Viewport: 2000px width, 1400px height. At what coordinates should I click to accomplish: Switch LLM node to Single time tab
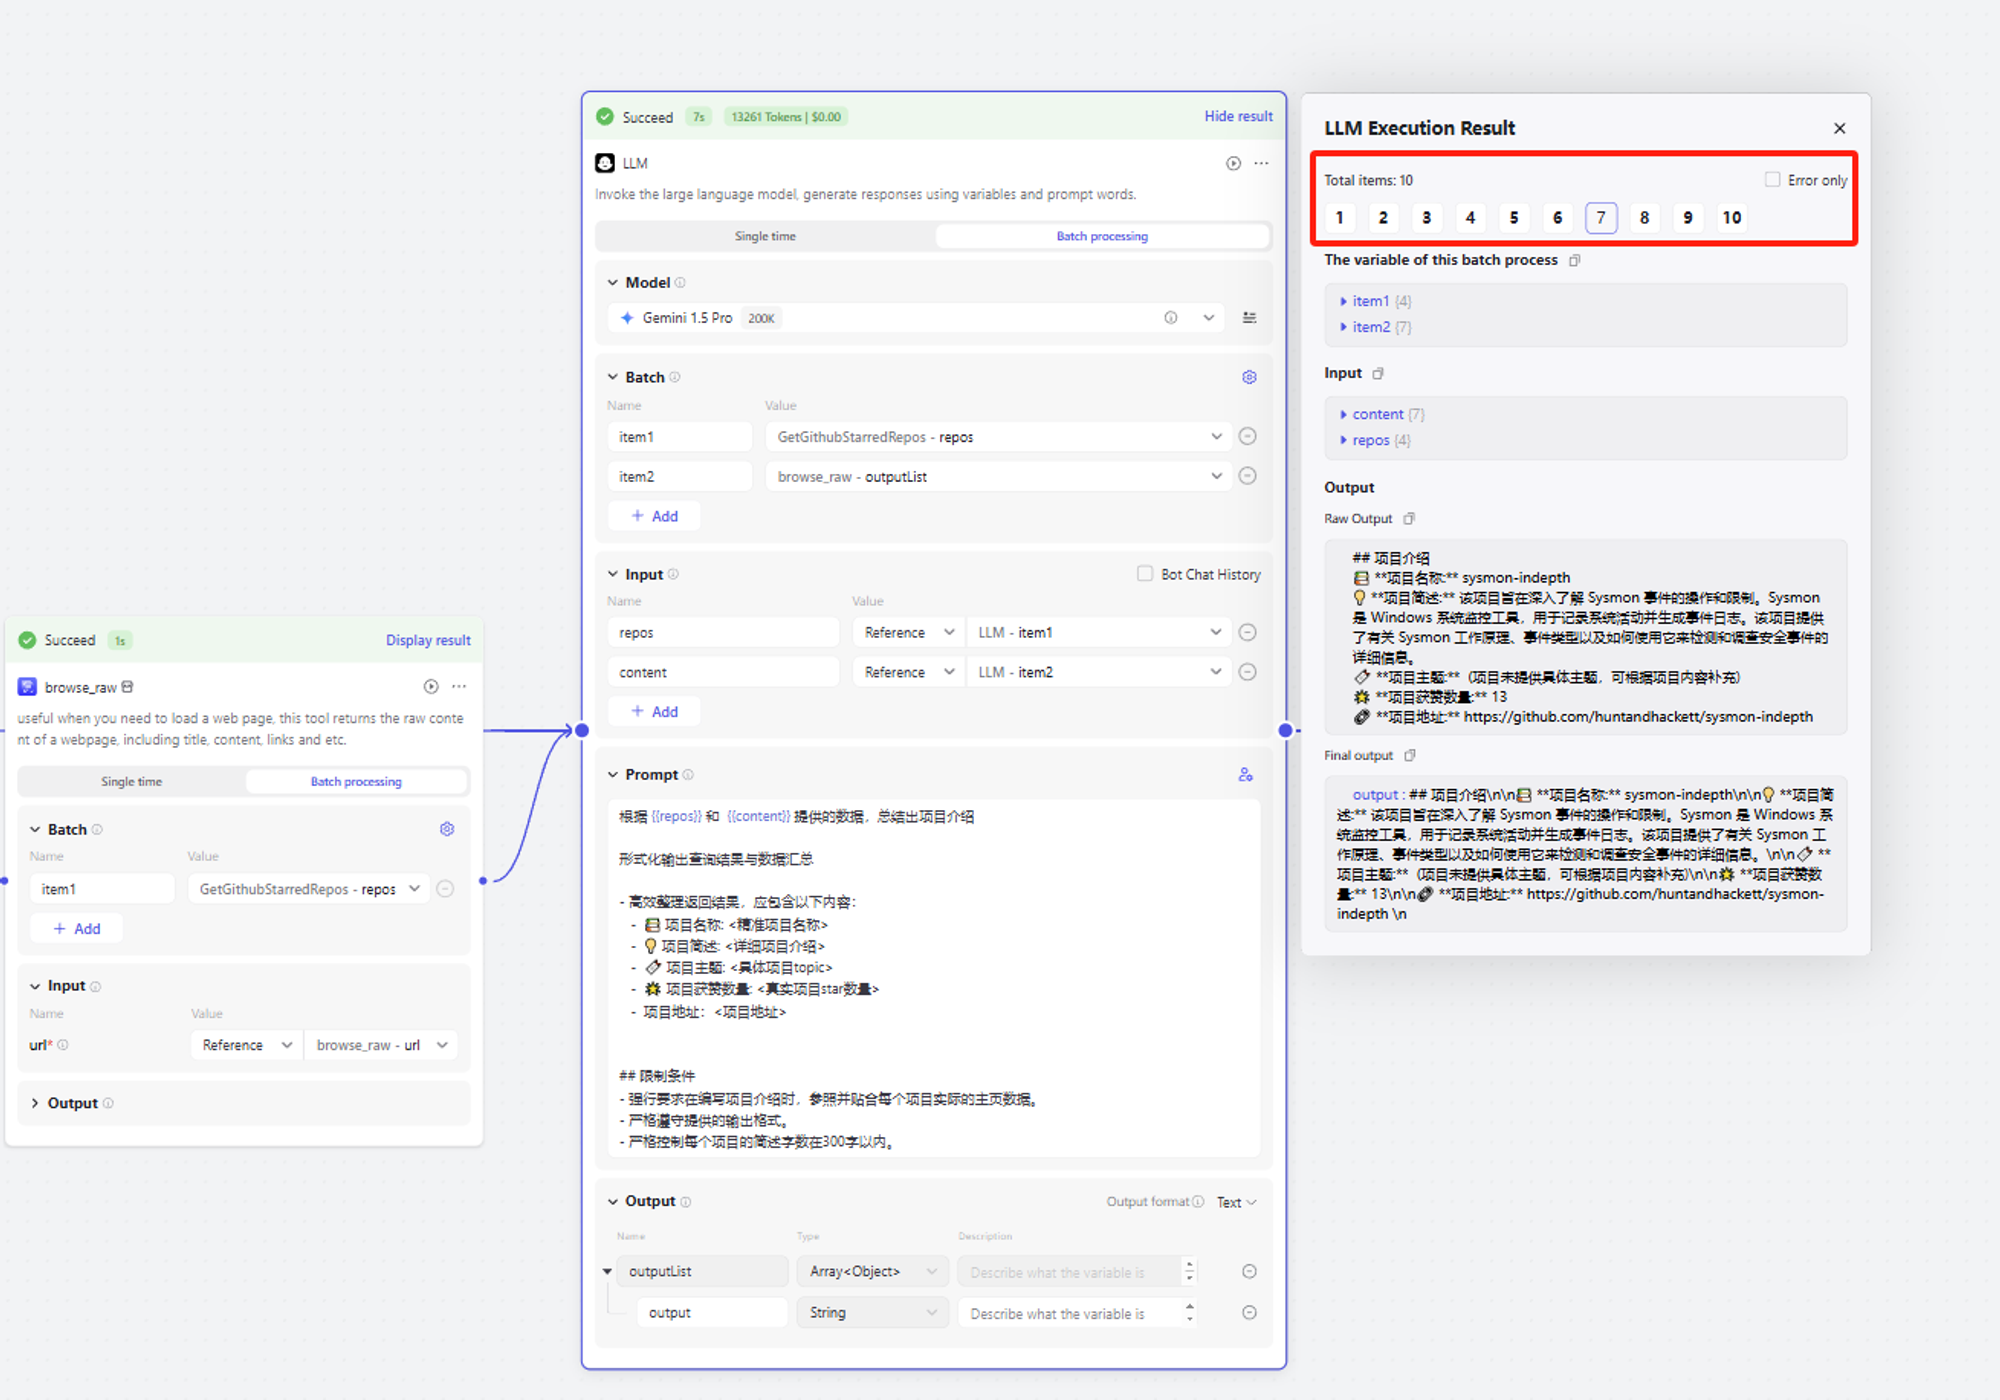[x=765, y=236]
